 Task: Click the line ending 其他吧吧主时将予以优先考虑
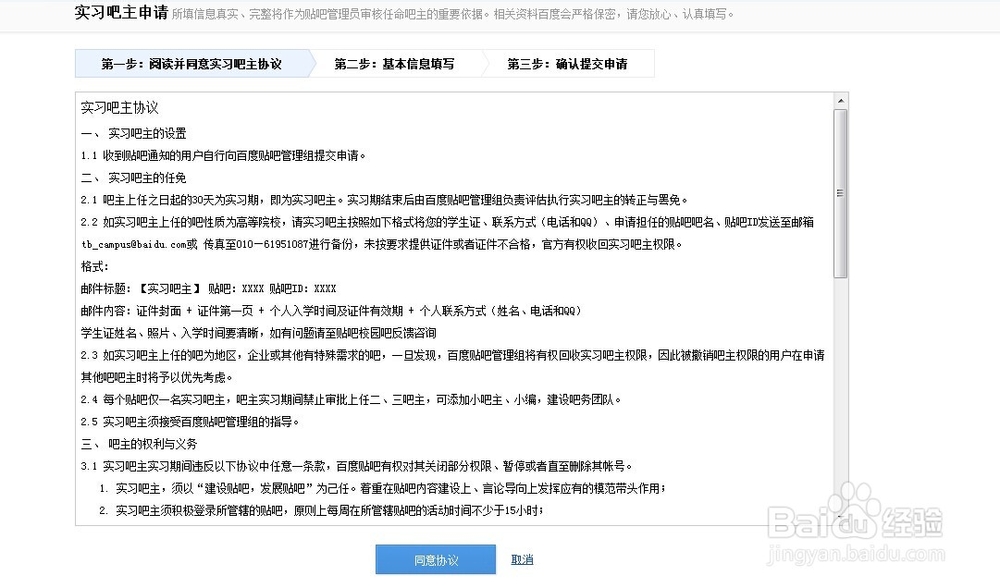pyautogui.click(x=157, y=378)
